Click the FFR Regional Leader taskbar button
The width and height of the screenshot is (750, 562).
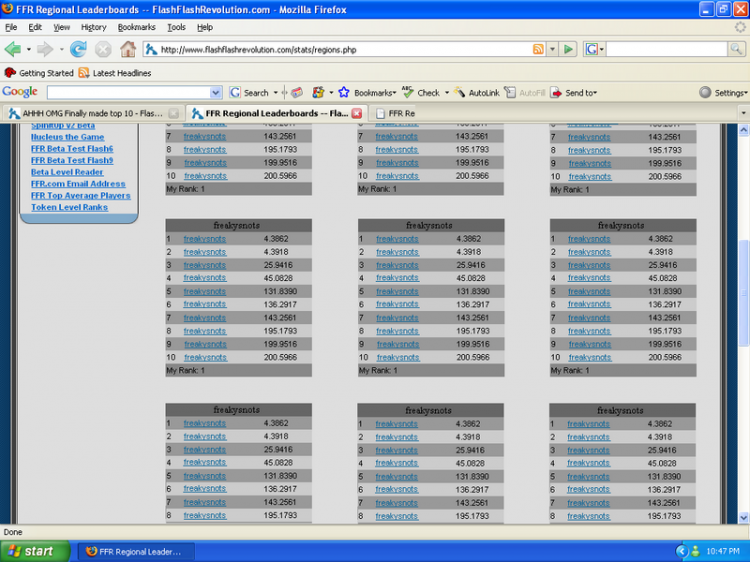[x=136, y=551]
